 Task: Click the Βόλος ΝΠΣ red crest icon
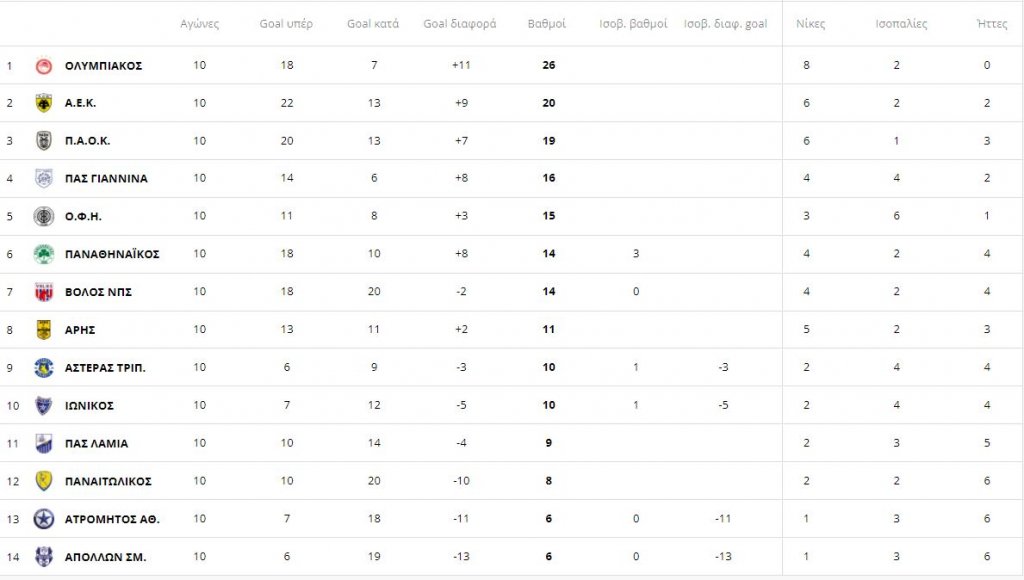point(44,292)
